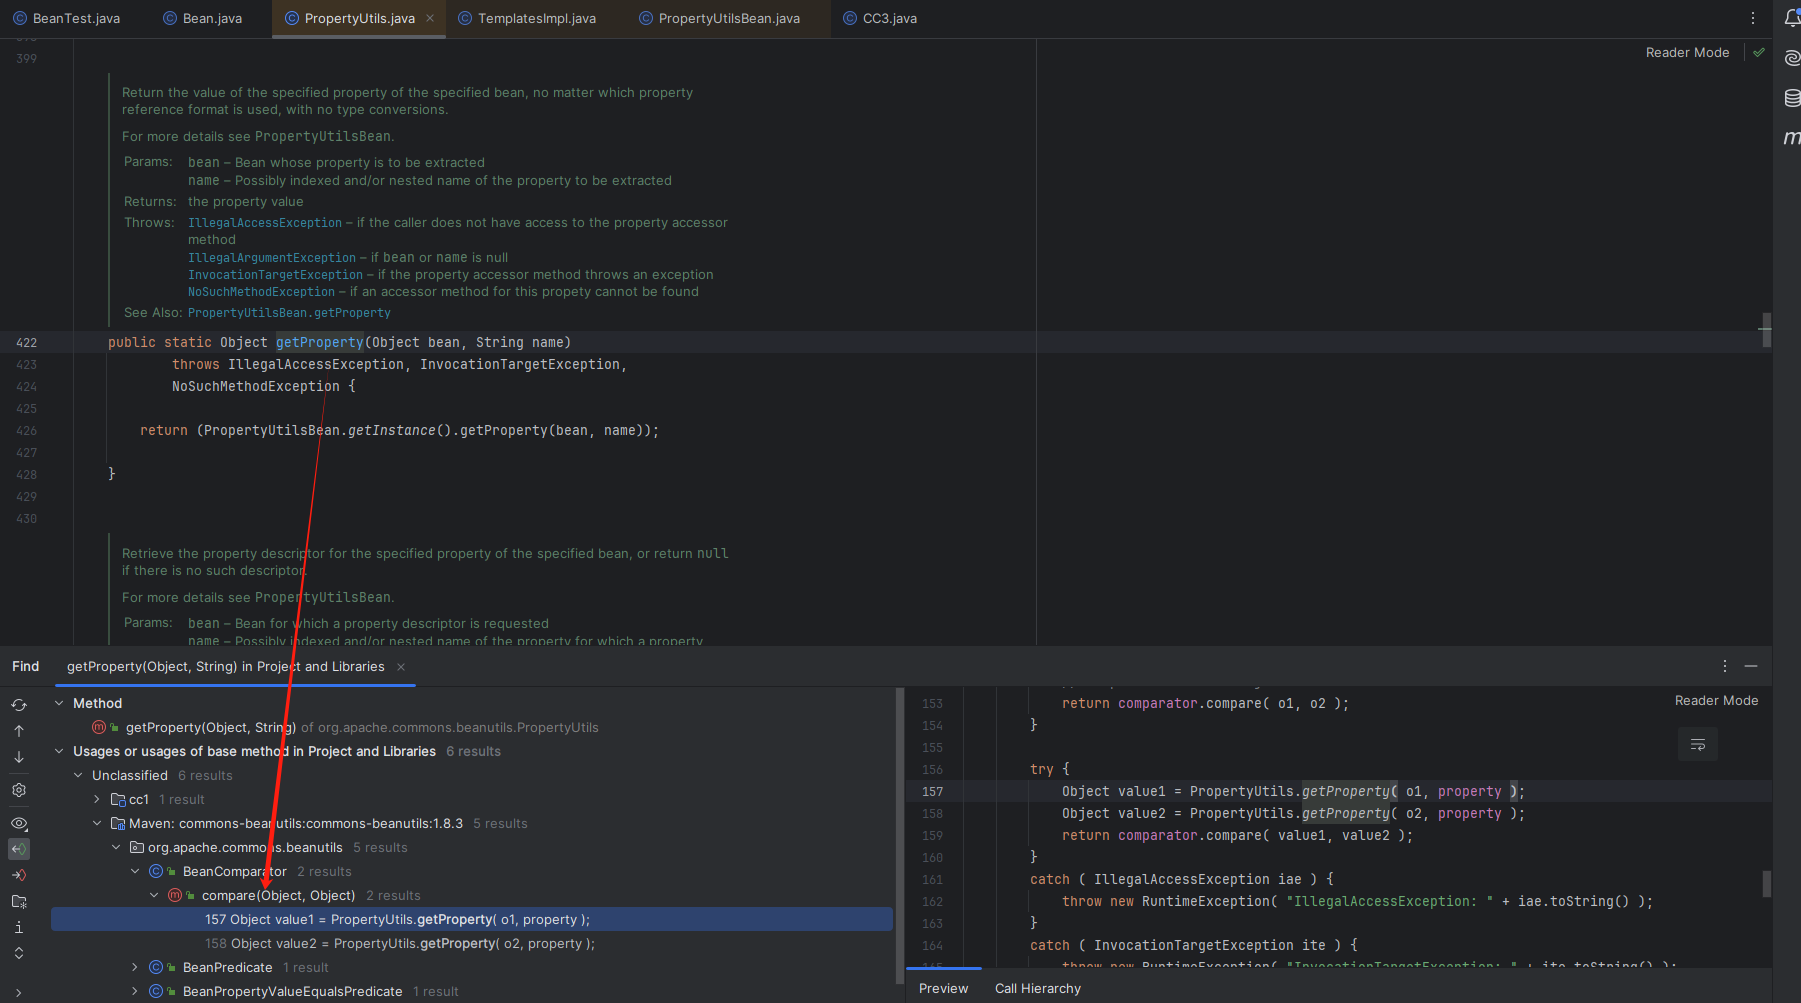Screen dimensions: 1801x1003
Task: Click the BeanPredicate class icon
Action: [156, 968]
